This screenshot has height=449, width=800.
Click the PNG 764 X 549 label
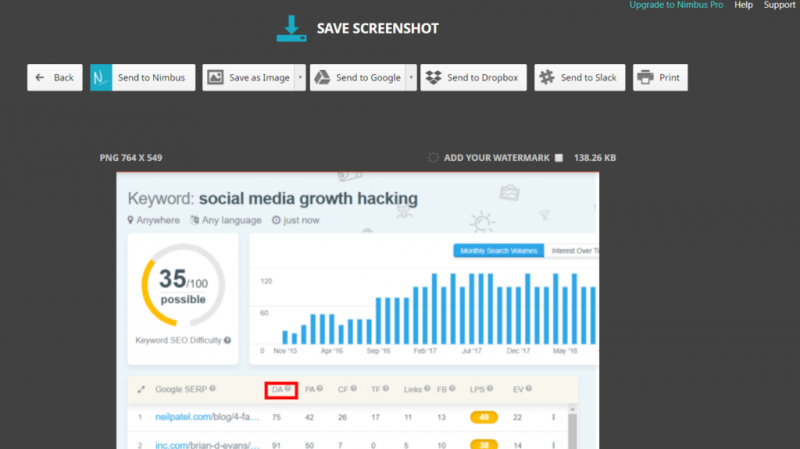pos(131,158)
